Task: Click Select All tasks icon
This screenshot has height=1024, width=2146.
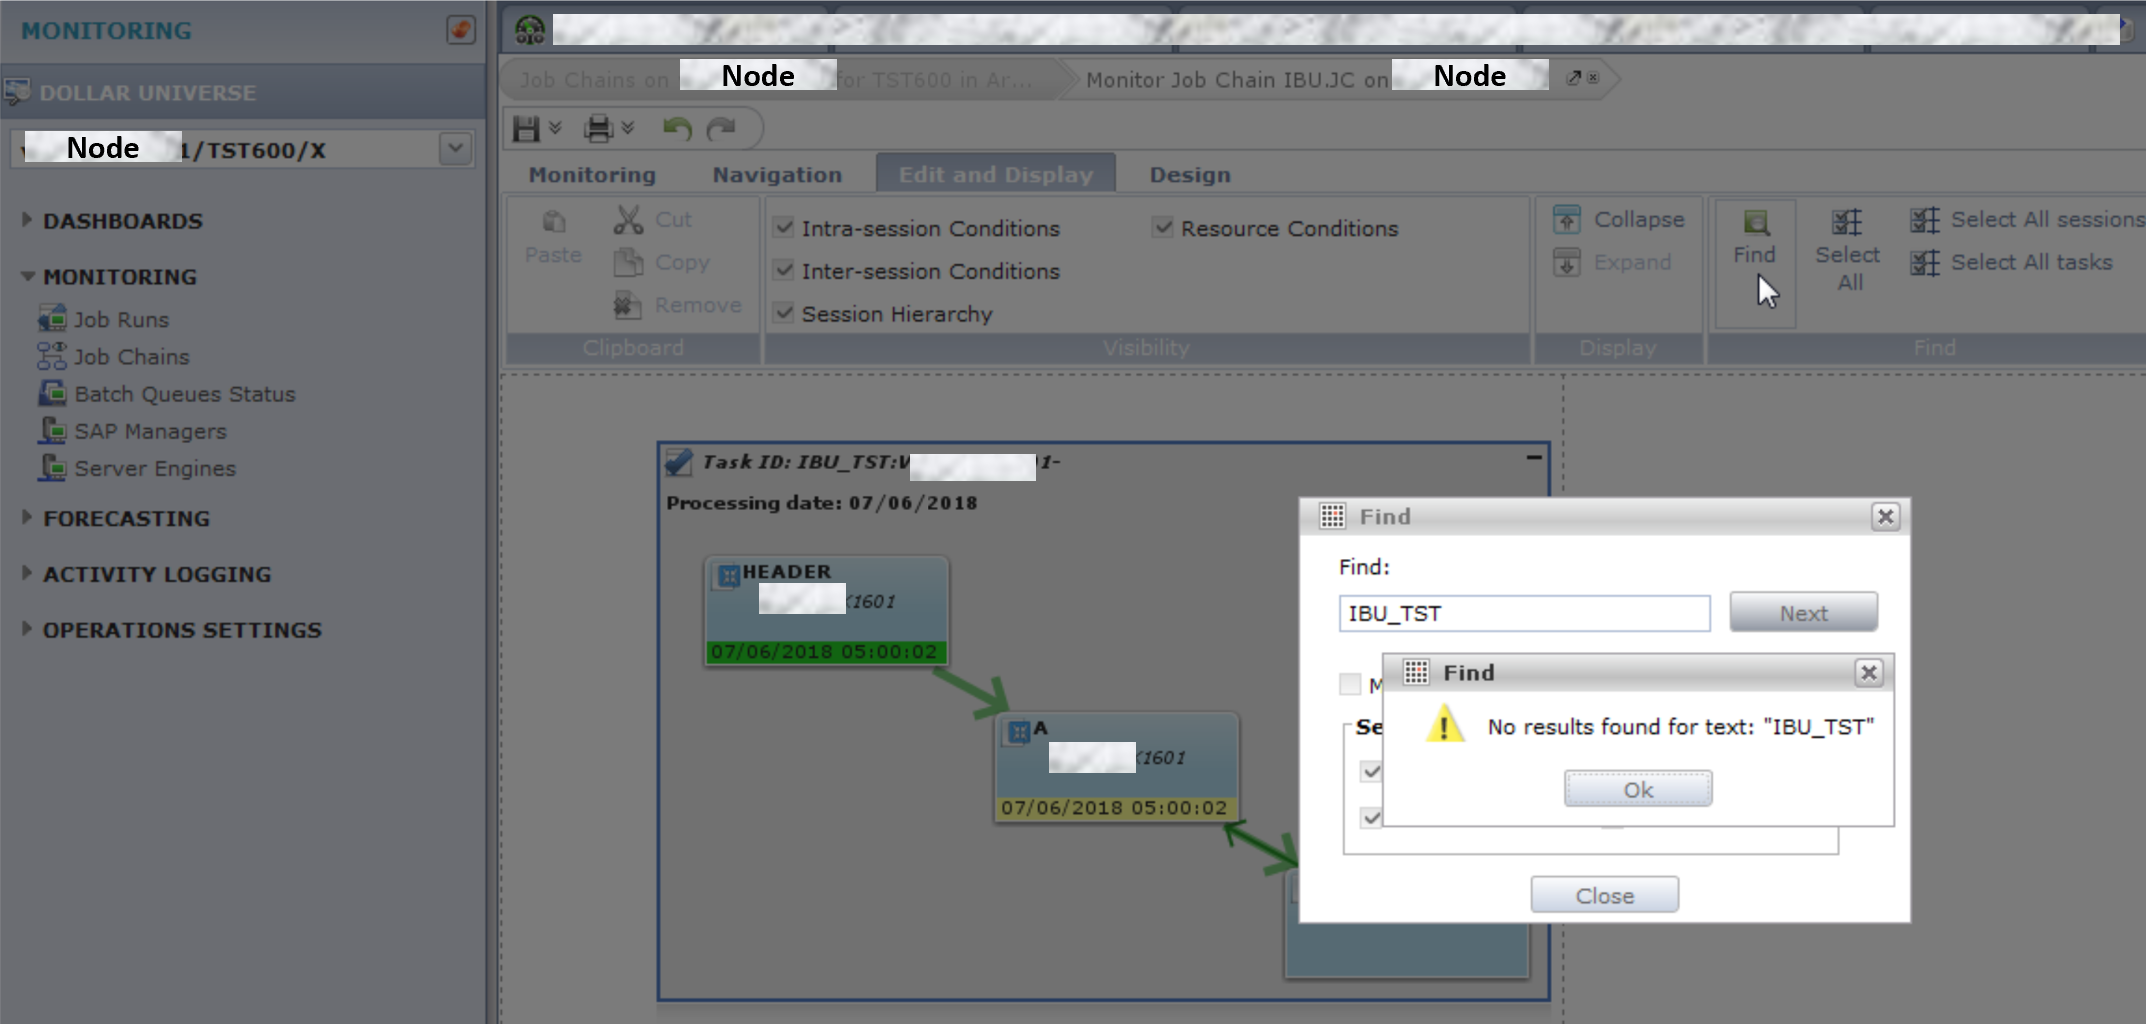Action: point(1924,263)
